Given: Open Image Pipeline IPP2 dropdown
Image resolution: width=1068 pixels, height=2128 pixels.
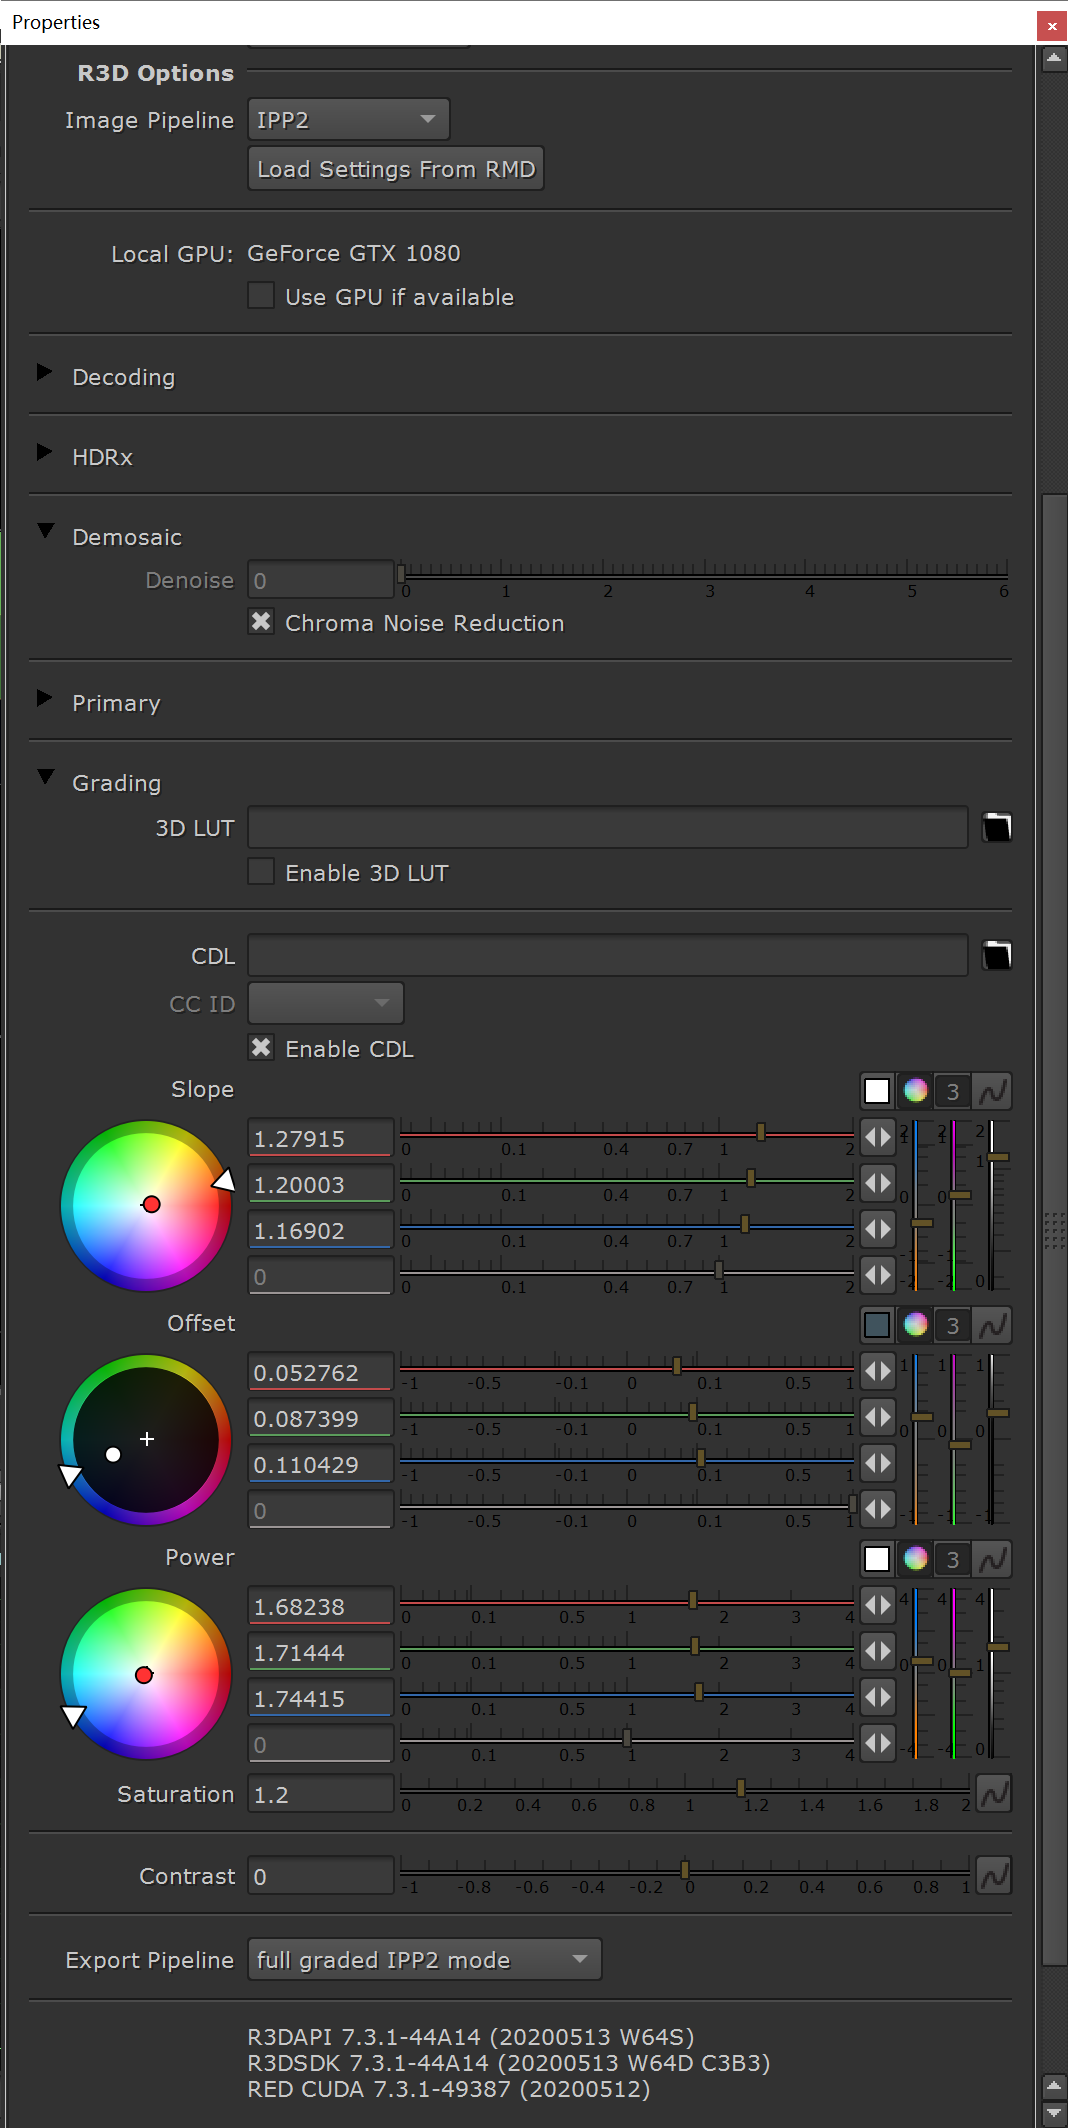Looking at the screenshot, I should coord(348,120).
